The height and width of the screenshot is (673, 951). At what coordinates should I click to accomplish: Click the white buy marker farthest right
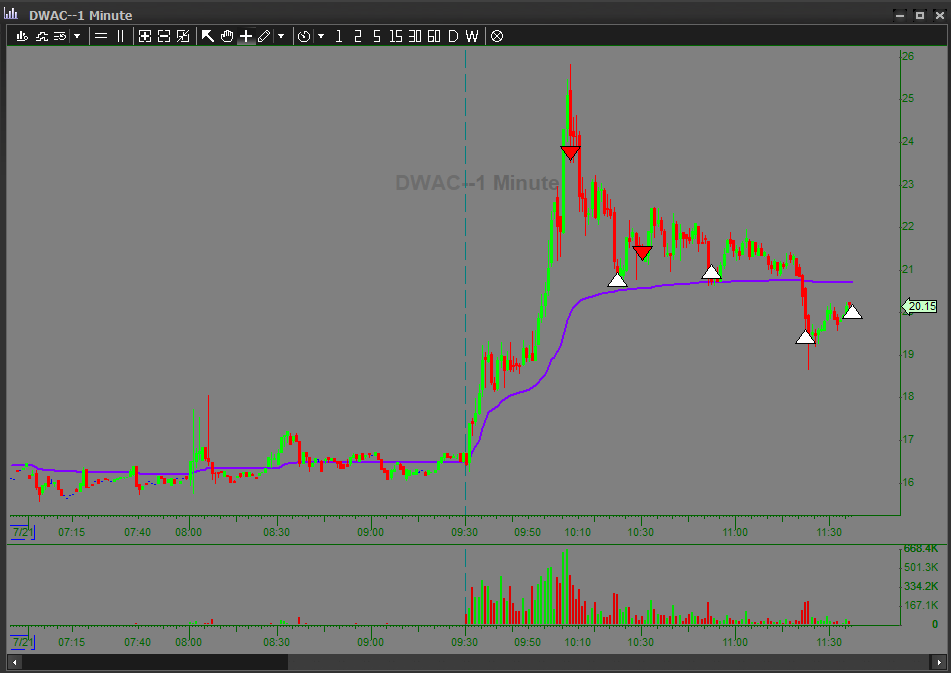(x=852, y=312)
